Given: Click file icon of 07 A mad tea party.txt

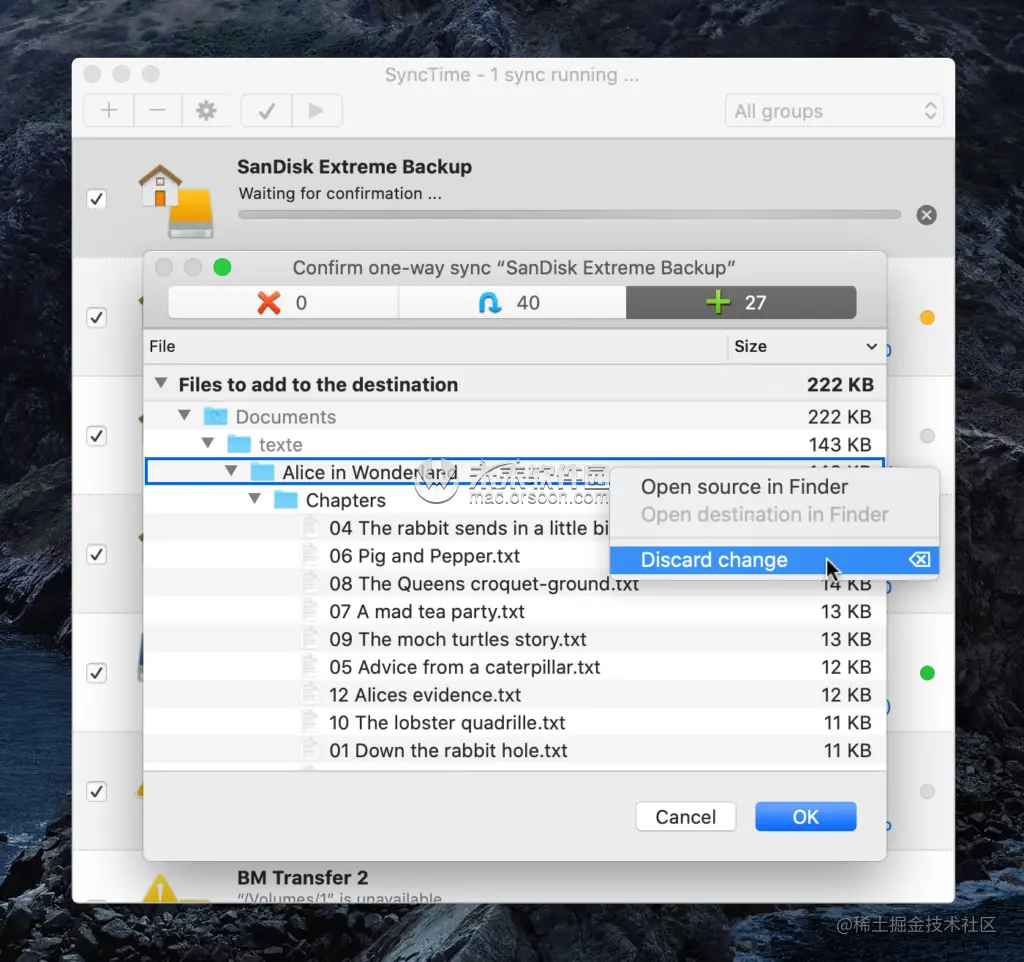Looking at the screenshot, I should 310,611.
